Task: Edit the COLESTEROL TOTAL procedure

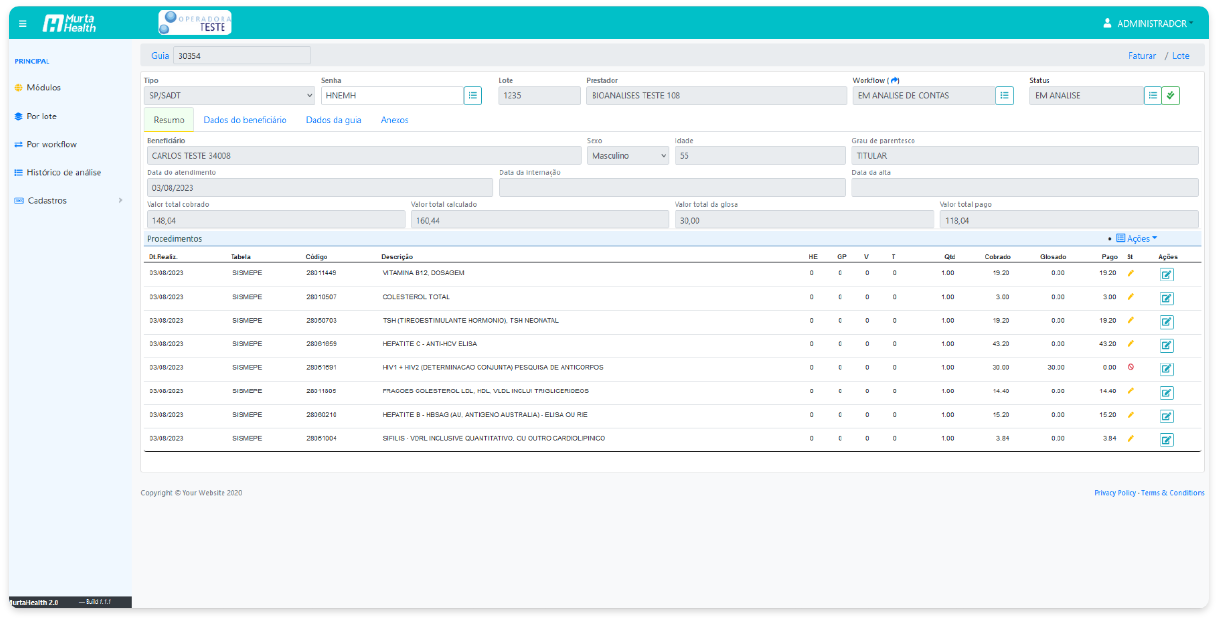Action: tap(1166, 298)
